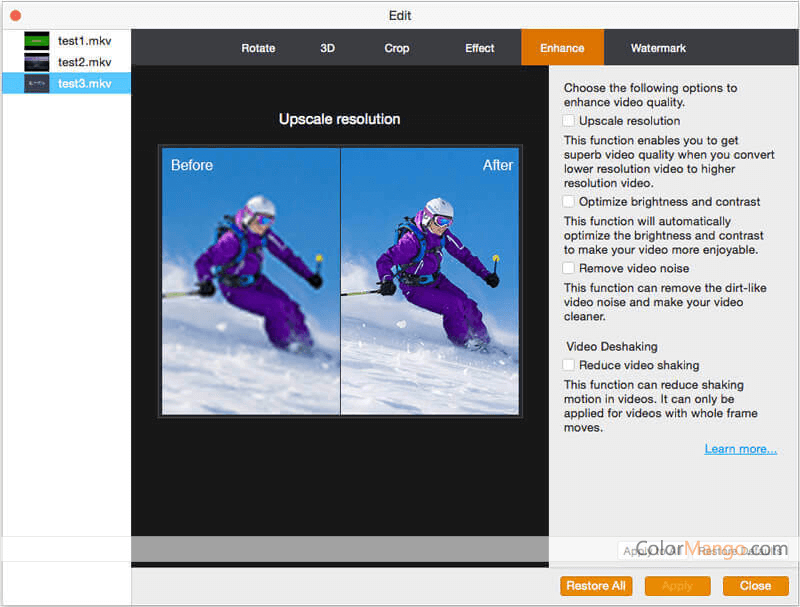
Task: Click the red window close icon
Action: 15,15
